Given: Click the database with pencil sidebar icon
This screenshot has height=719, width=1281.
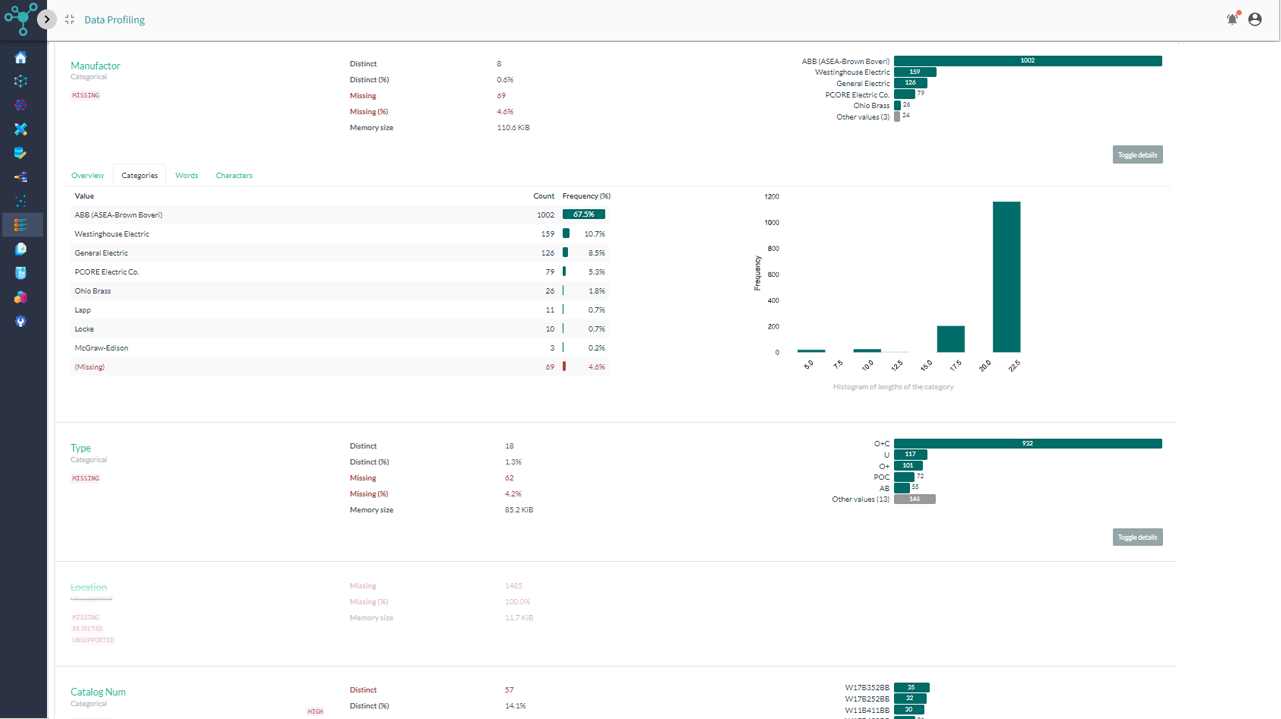Looking at the screenshot, I should [x=20, y=153].
